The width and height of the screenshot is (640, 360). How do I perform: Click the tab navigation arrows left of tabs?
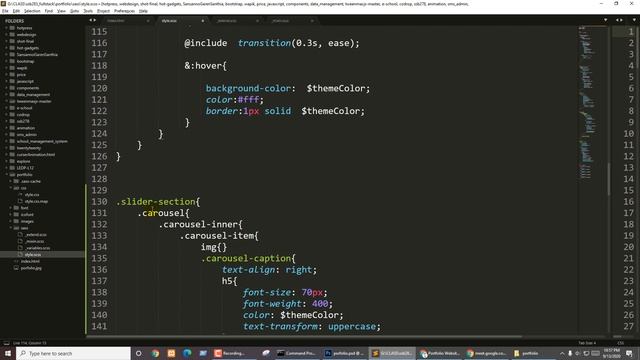(x=93, y=20)
